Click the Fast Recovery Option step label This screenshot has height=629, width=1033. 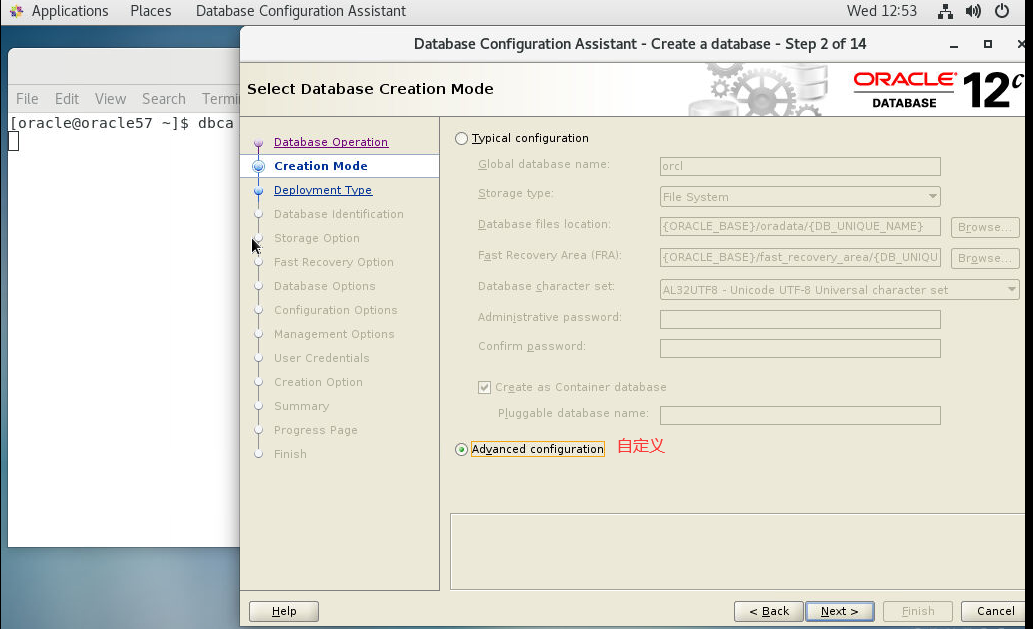(x=334, y=262)
